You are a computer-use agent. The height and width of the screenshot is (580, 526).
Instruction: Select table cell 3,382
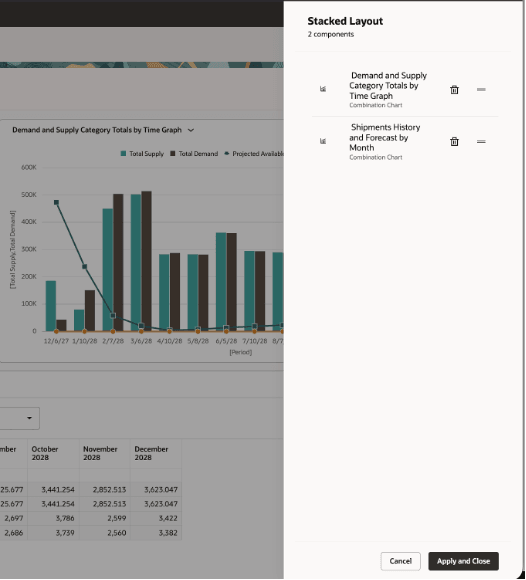pyautogui.click(x=156, y=533)
